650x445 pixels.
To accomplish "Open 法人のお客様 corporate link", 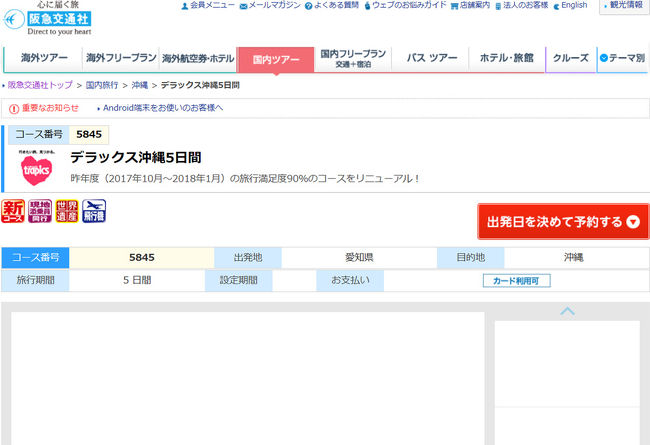I will click(x=522, y=5).
